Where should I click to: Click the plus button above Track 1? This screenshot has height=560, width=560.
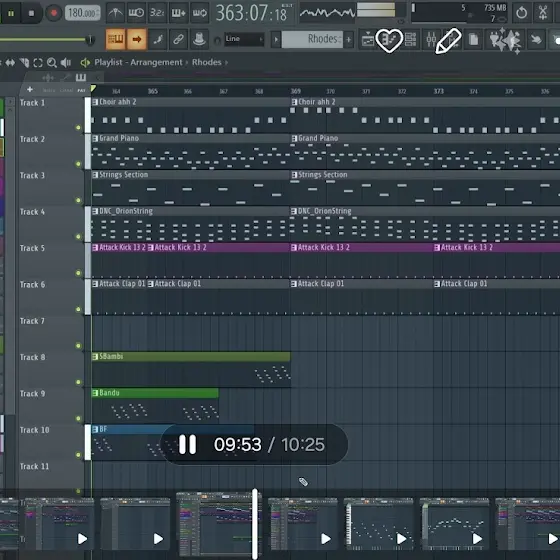[x=30, y=90]
